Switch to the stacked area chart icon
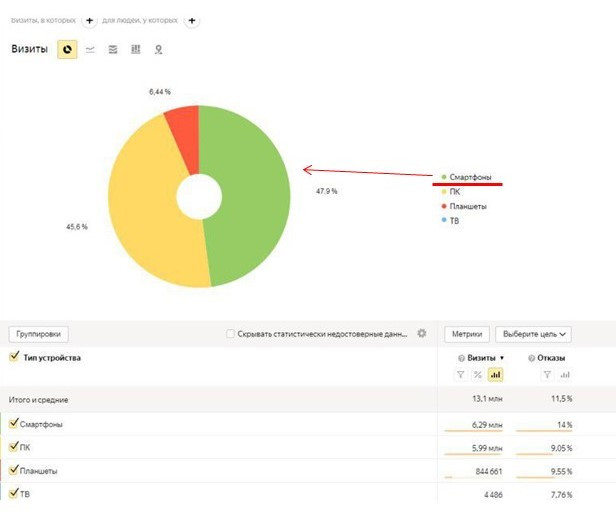 pyautogui.click(x=113, y=49)
